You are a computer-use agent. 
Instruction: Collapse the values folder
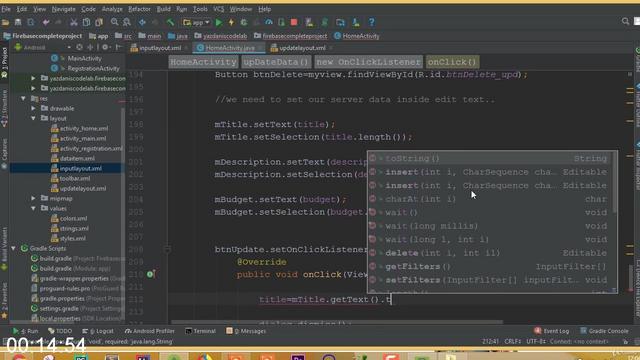click(x=33, y=209)
